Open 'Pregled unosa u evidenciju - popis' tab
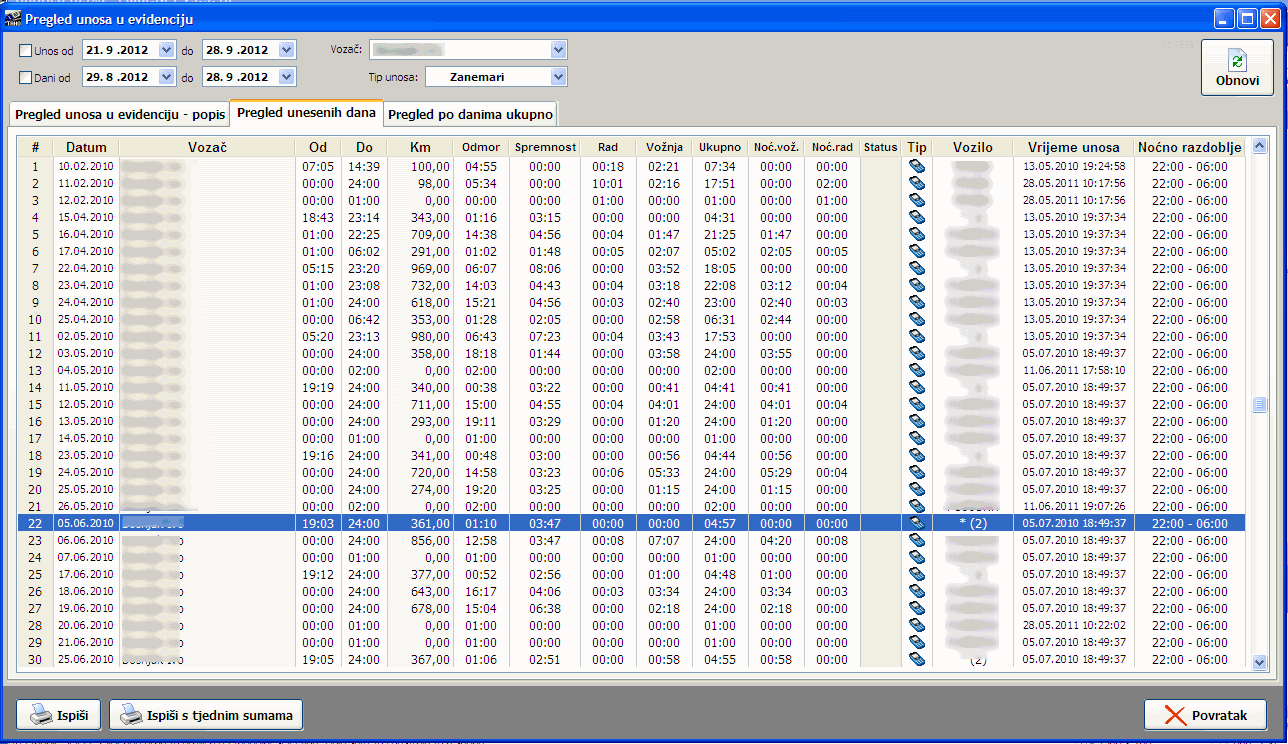Screen dimensions: 1288x744 point(119,114)
